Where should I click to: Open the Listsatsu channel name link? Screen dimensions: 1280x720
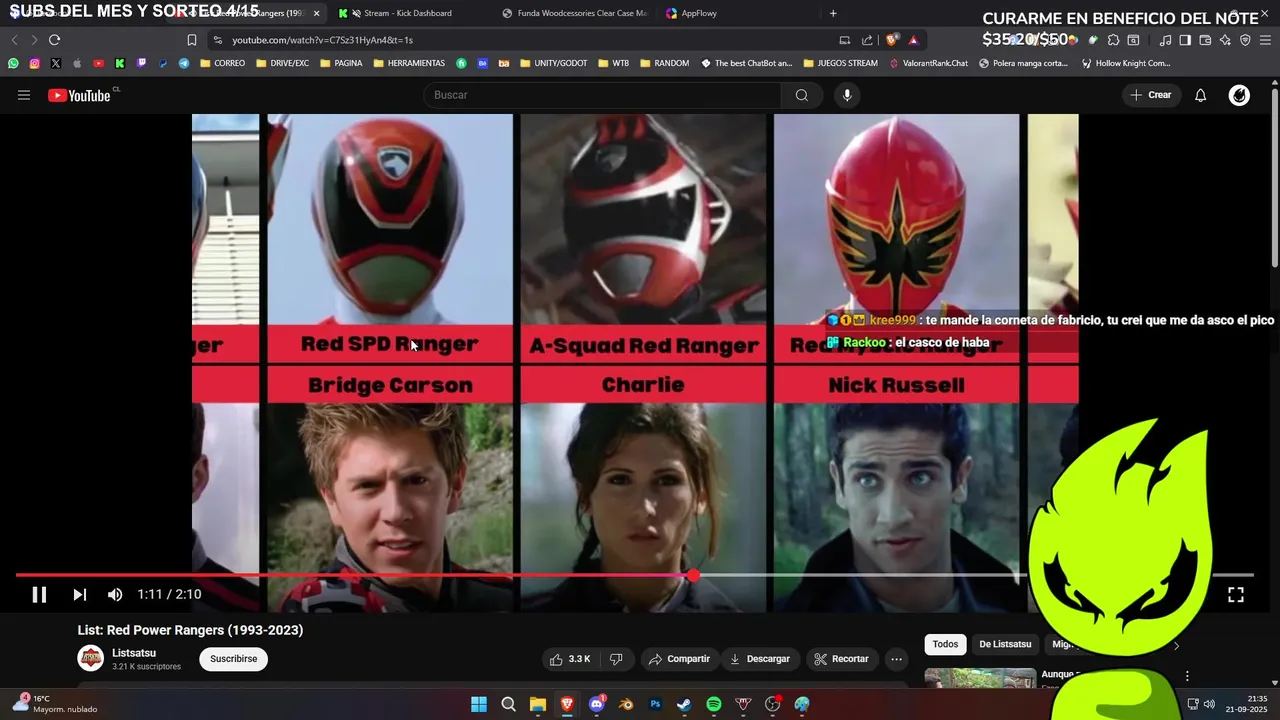pyautogui.click(x=134, y=653)
